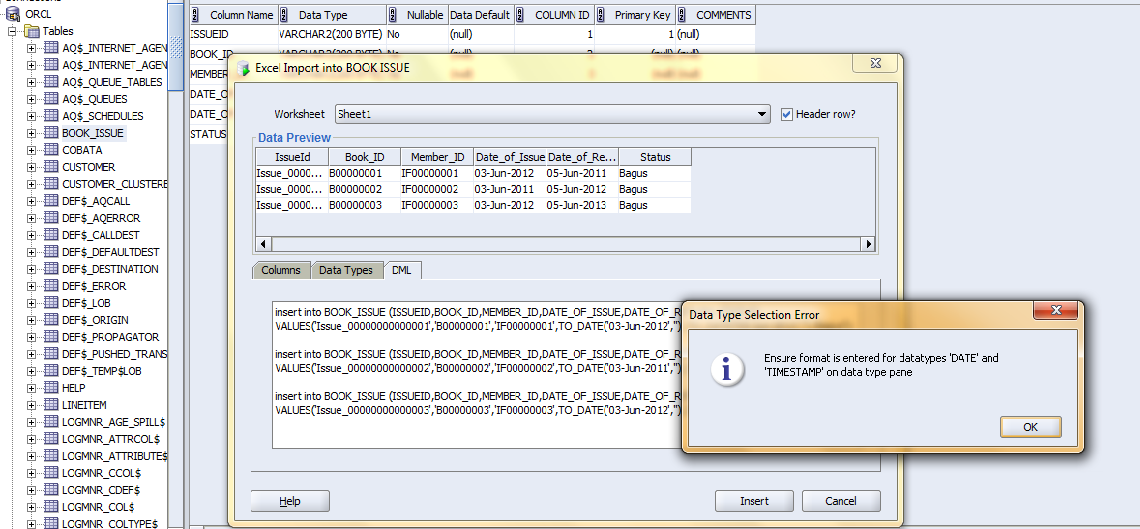Click the Data Preview horizontal scrollbar right arrow
Viewport: 1140px width, 529px height.
click(x=868, y=244)
